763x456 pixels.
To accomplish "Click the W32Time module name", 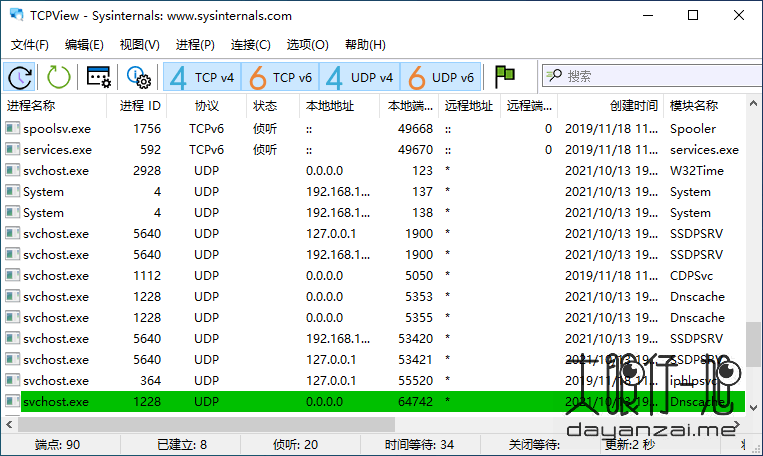I will point(697,171).
